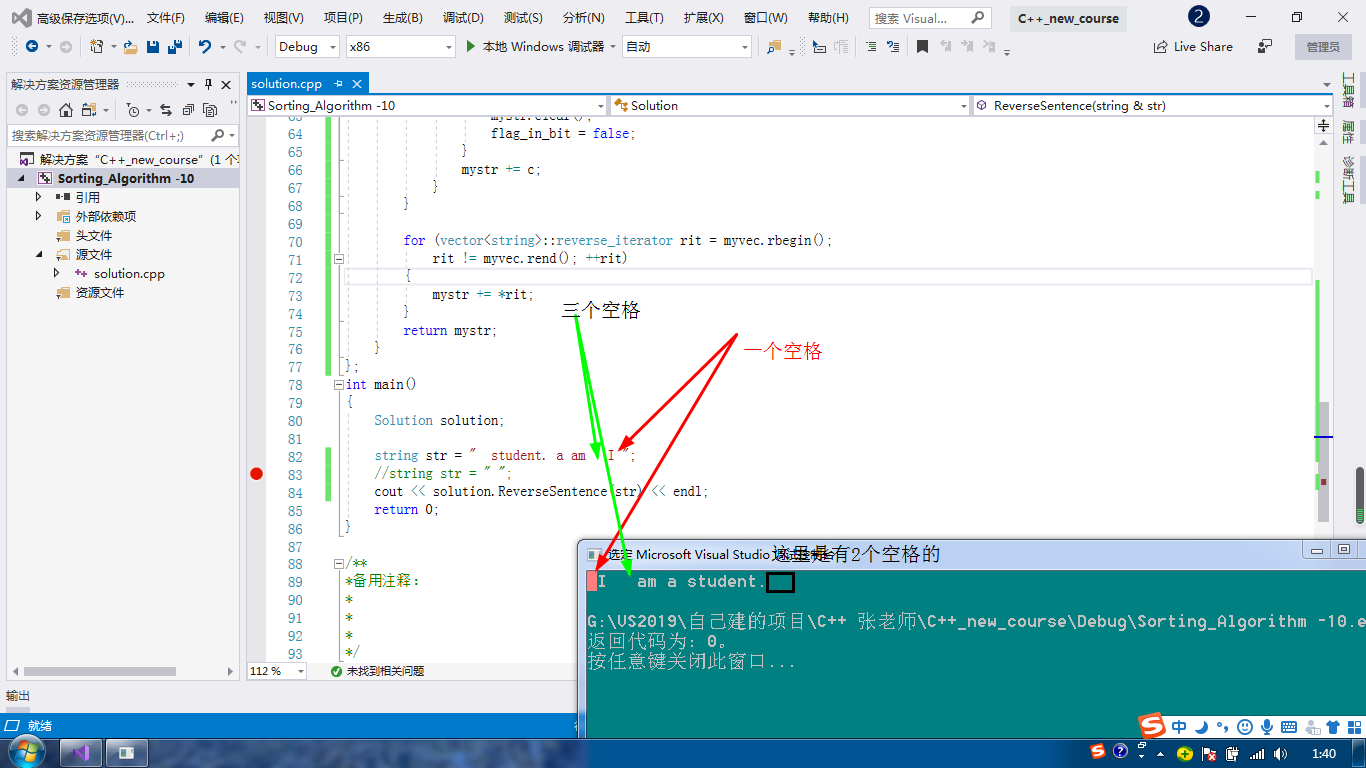Viewport: 1366px width, 768px height.
Task: Open the 生成(B) menu
Action: pyautogui.click(x=402, y=18)
